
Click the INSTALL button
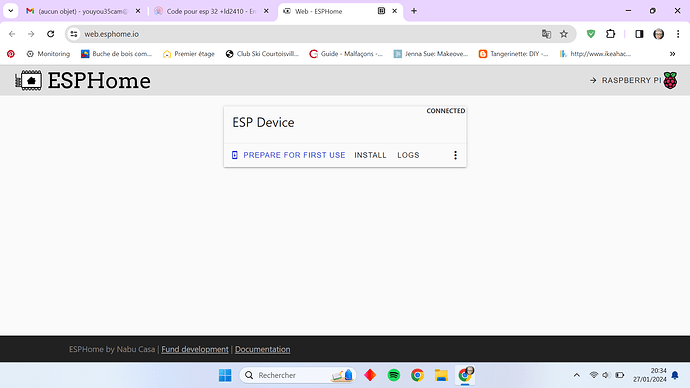[370, 155]
